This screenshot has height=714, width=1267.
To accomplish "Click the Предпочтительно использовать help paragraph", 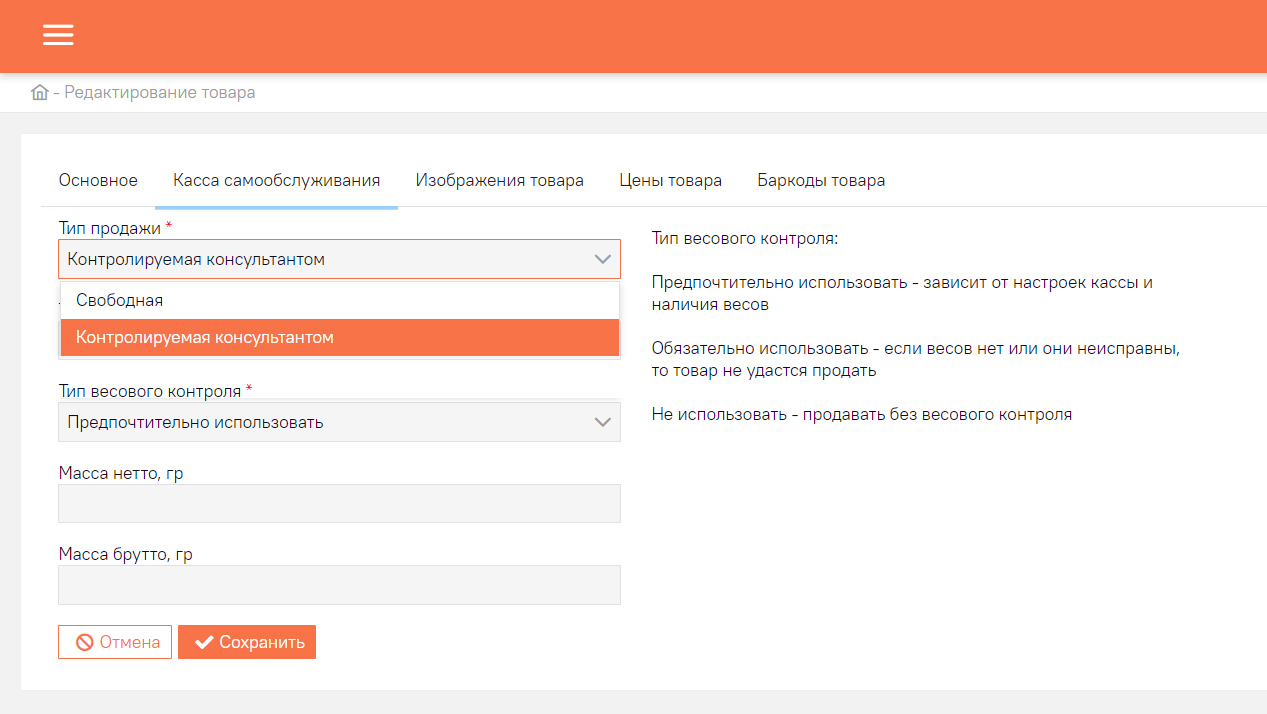I will click(x=902, y=293).
